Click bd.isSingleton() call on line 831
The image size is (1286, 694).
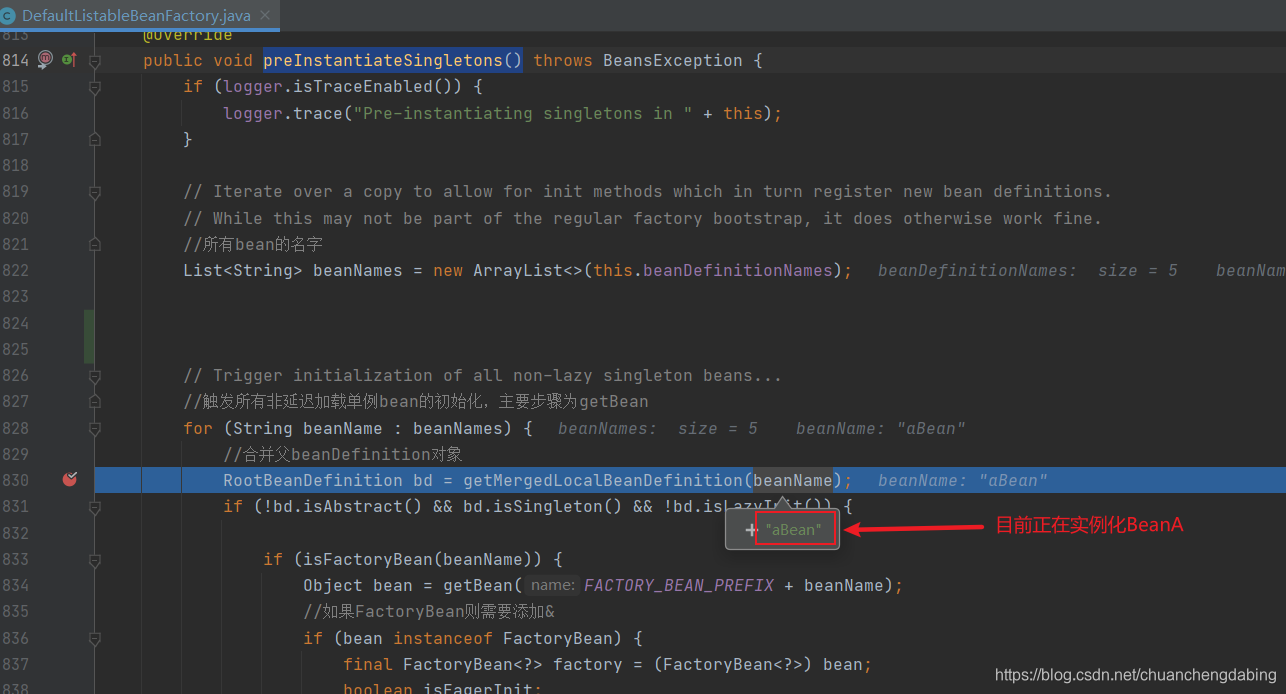[543, 507]
